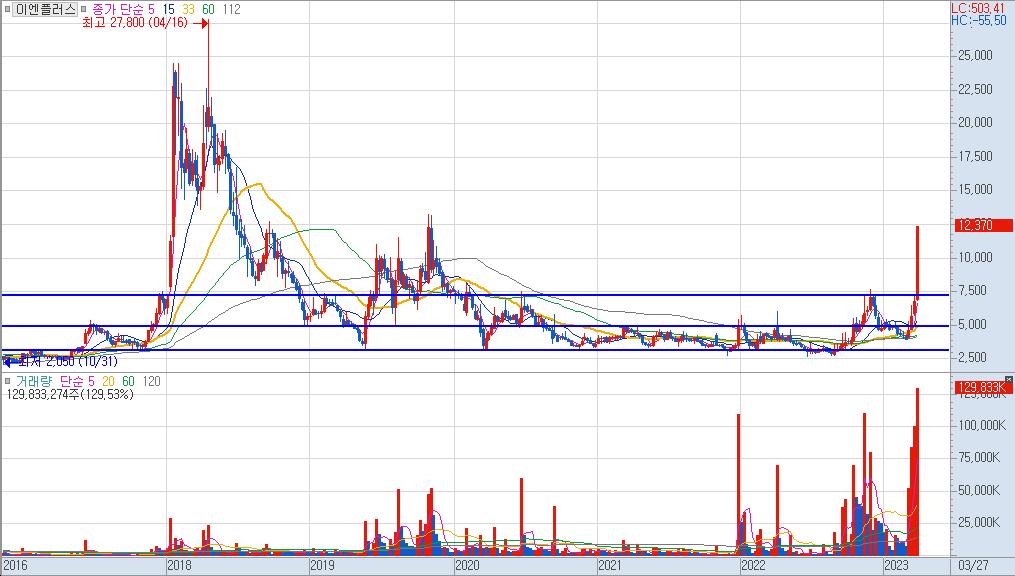Click the 2018 year label on time axis
The height and width of the screenshot is (576, 1015).
click(179, 565)
